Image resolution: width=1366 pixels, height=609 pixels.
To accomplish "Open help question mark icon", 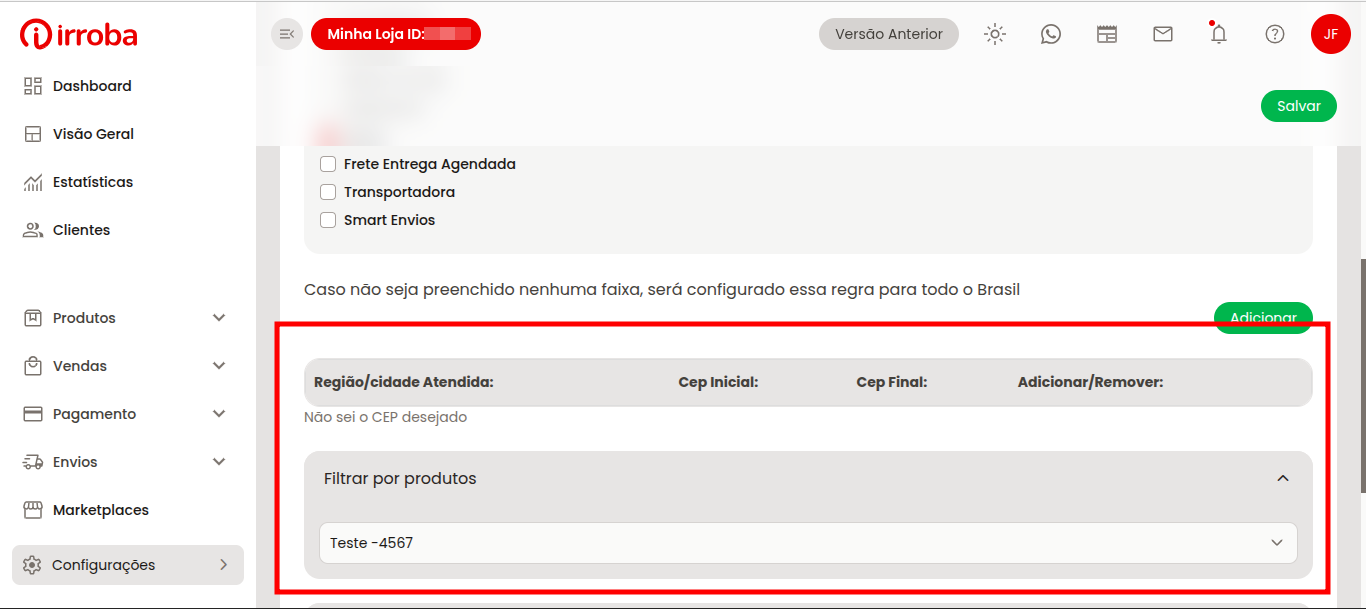I will click(1274, 34).
